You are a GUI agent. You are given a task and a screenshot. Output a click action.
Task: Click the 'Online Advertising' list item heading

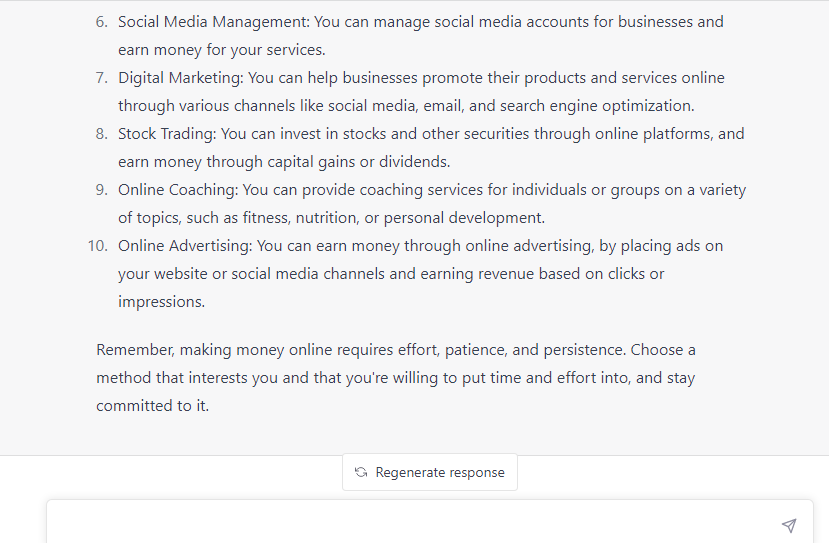tap(185, 246)
